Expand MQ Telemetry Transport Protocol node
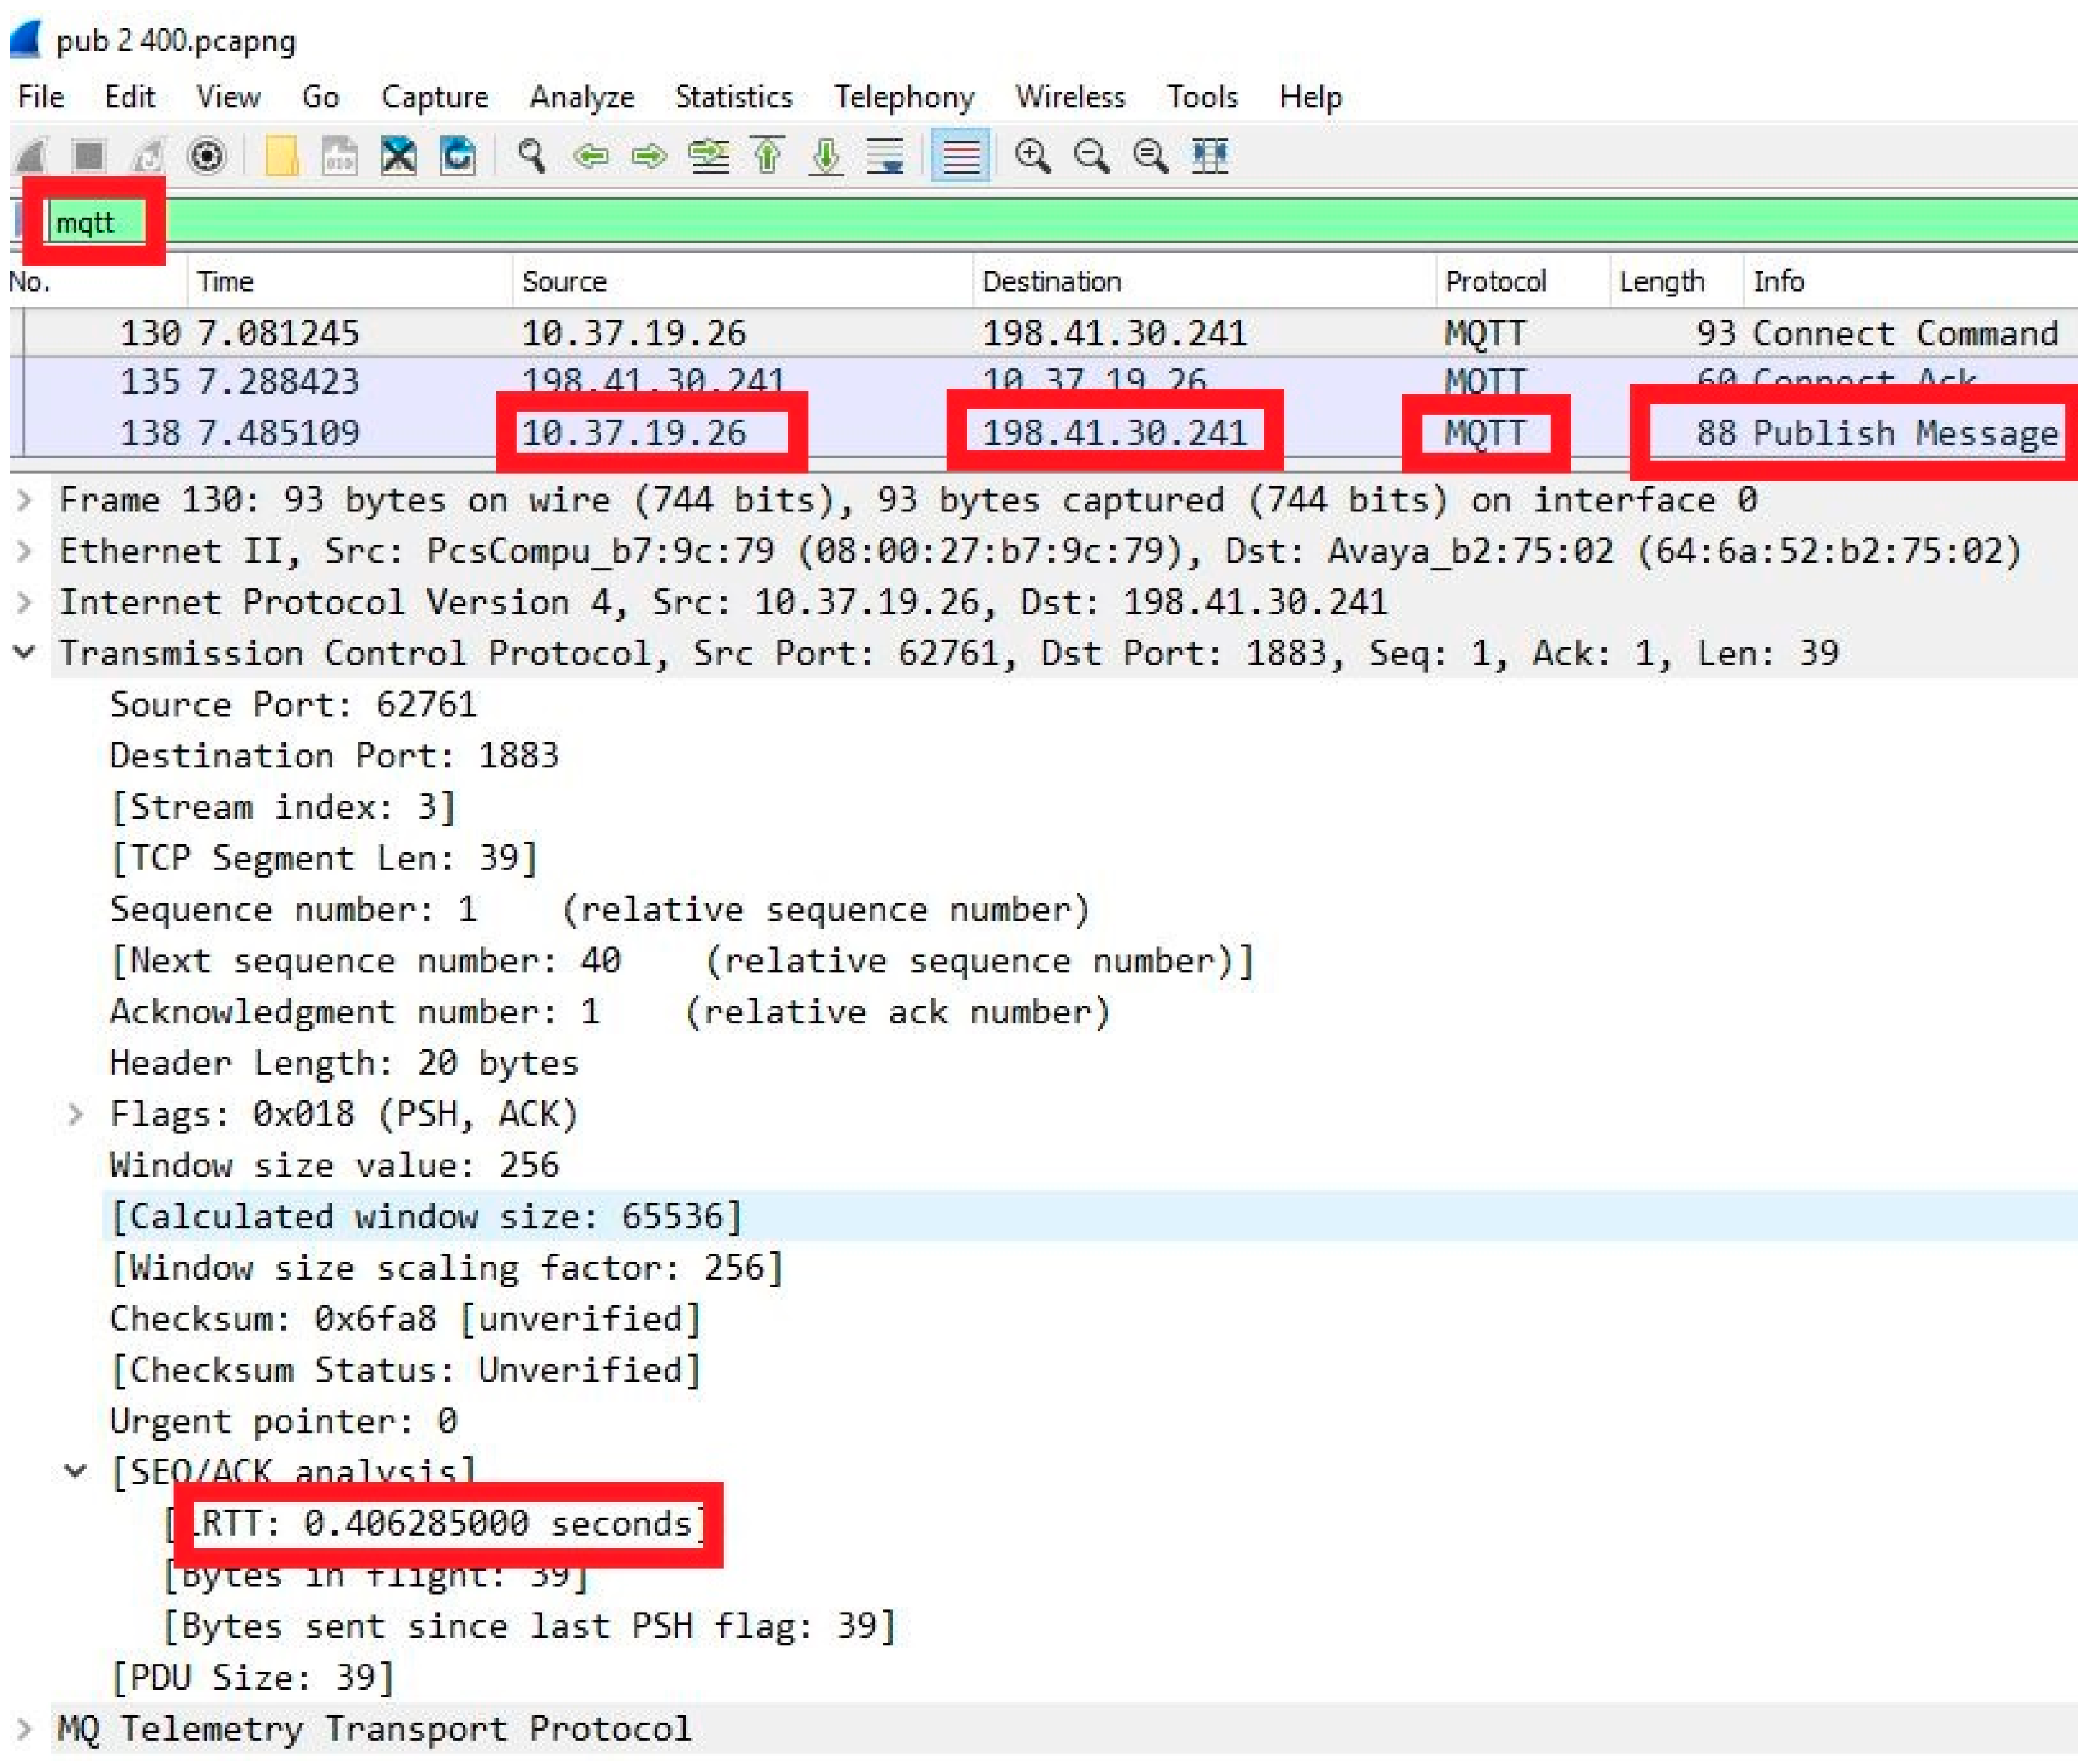Image resolution: width=2088 pixels, height=1764 pixels. (25, 1728)
